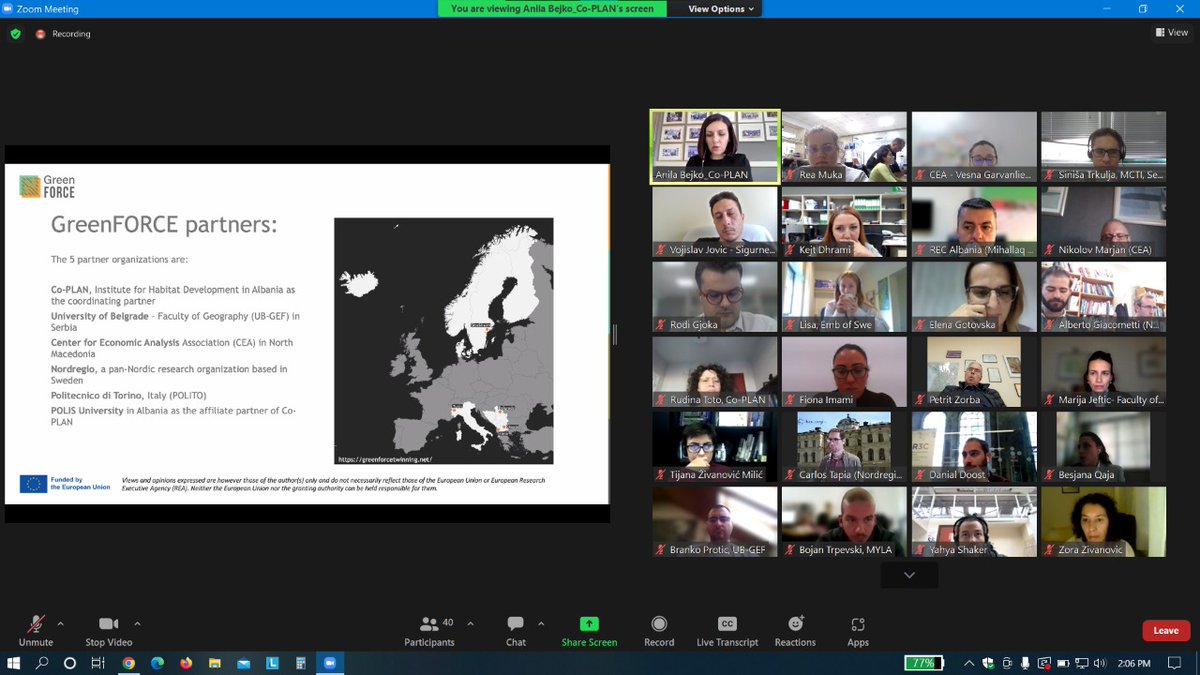Stop Video camera button
1200x675 pixels.
pyautogui.click(x=108, y=631)
